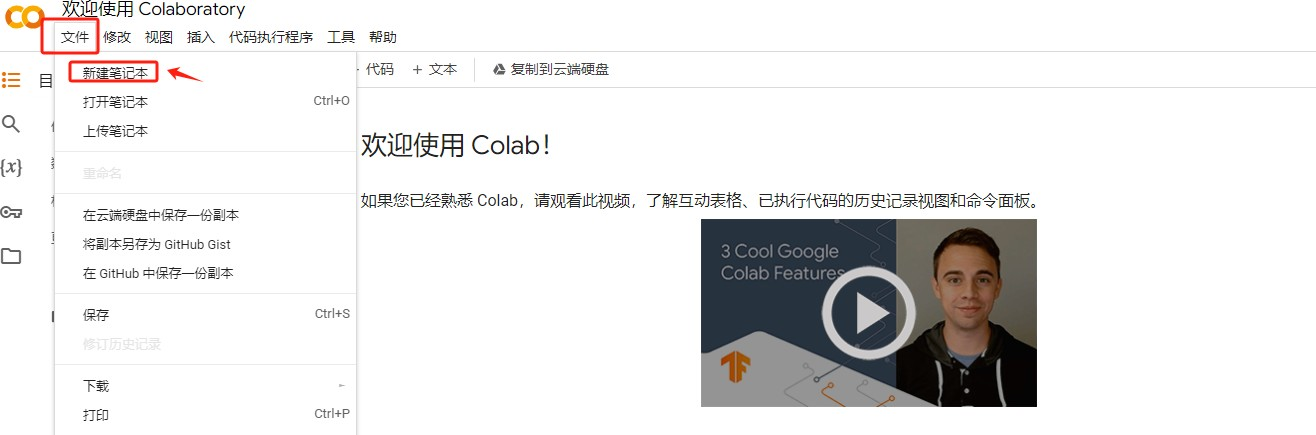Open the 代码执行程序 menu

pyautogui.click(x=271, y=37)
